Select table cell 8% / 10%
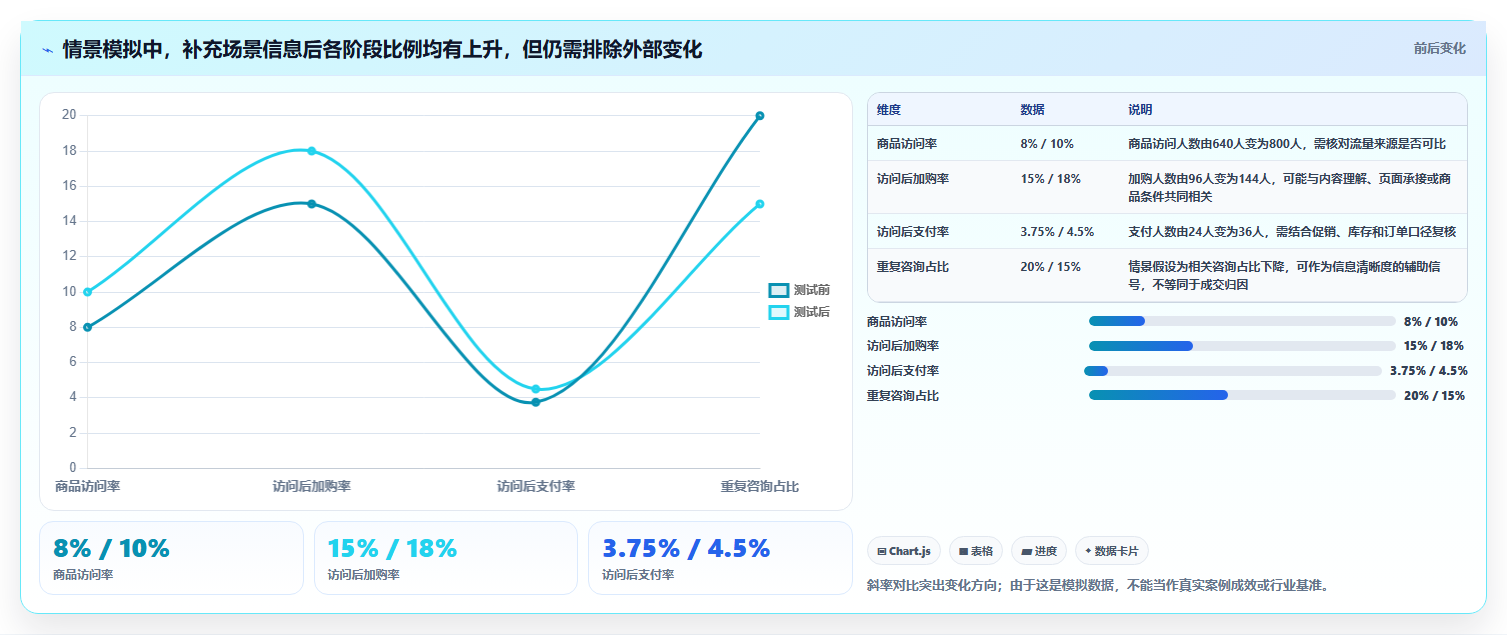The width and height of the screenshot is (1507, 635). click(1047, 144)
